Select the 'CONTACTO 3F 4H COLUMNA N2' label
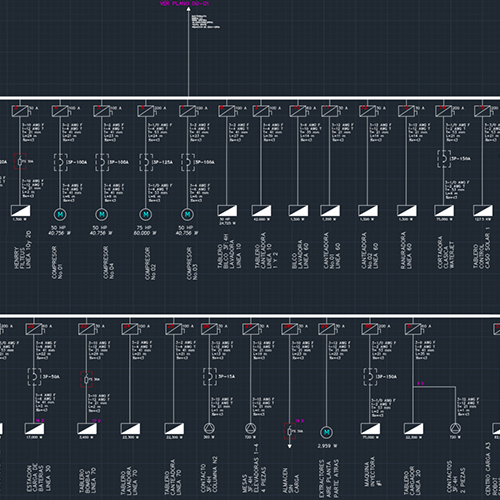The height and width of the screenshot is (500, 500). pyautogui.click(x=209, y=474)
